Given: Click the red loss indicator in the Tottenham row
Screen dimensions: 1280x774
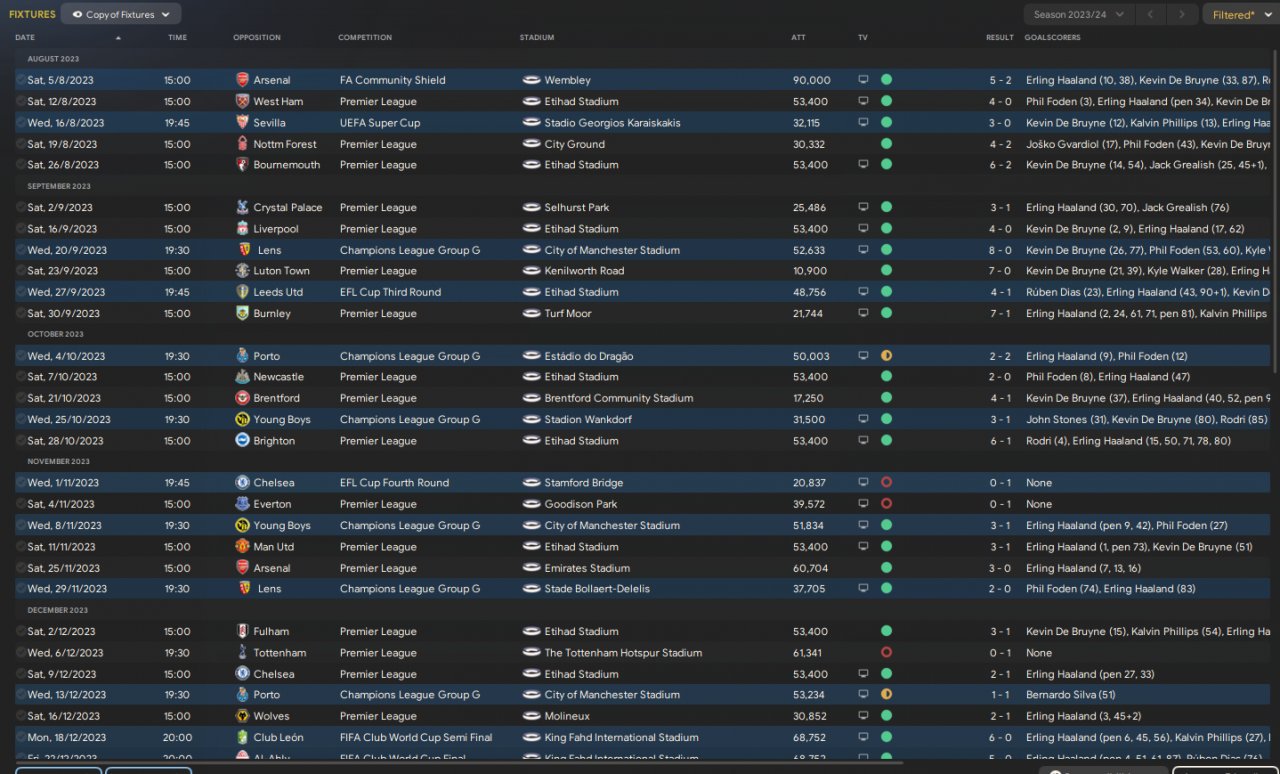Looking at the screenshot, I should (886, 653).
